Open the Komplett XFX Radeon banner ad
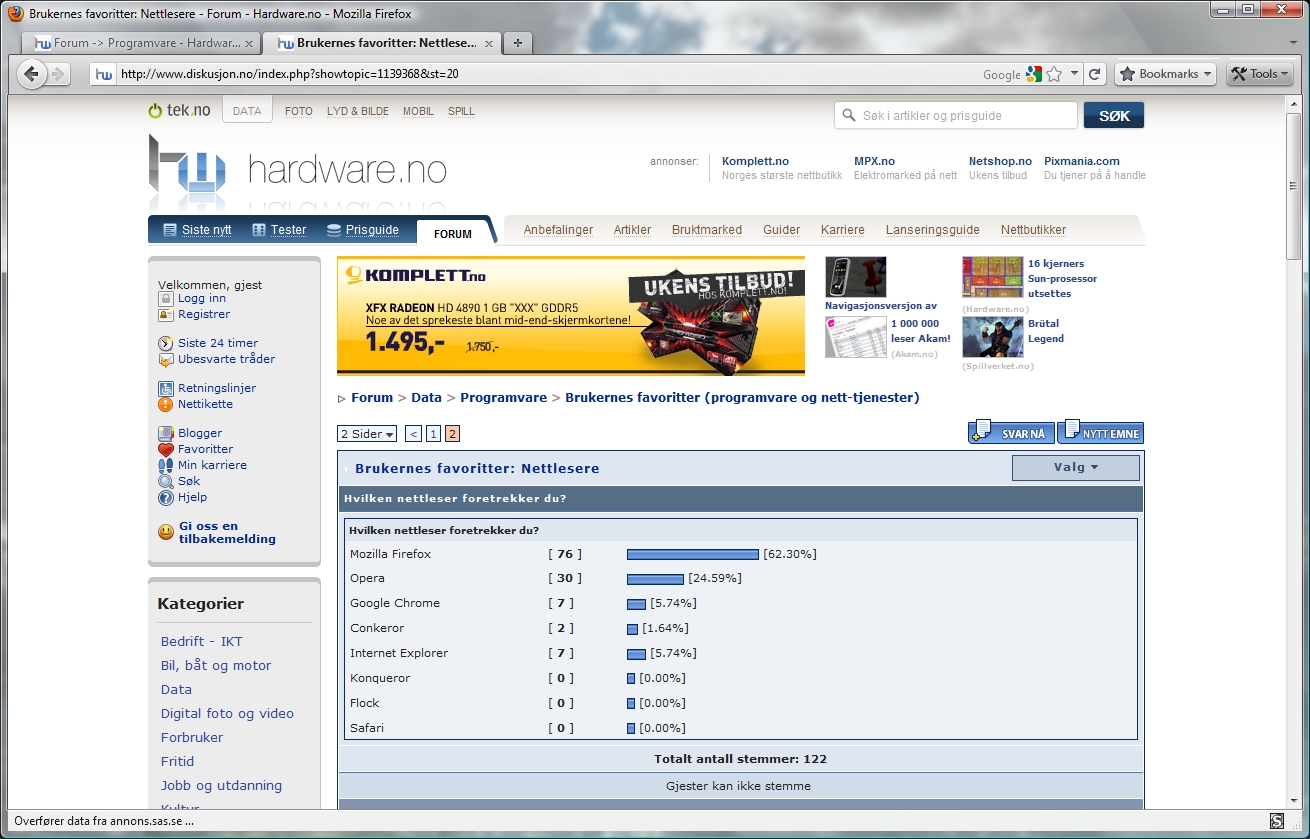 pos(571,316)
